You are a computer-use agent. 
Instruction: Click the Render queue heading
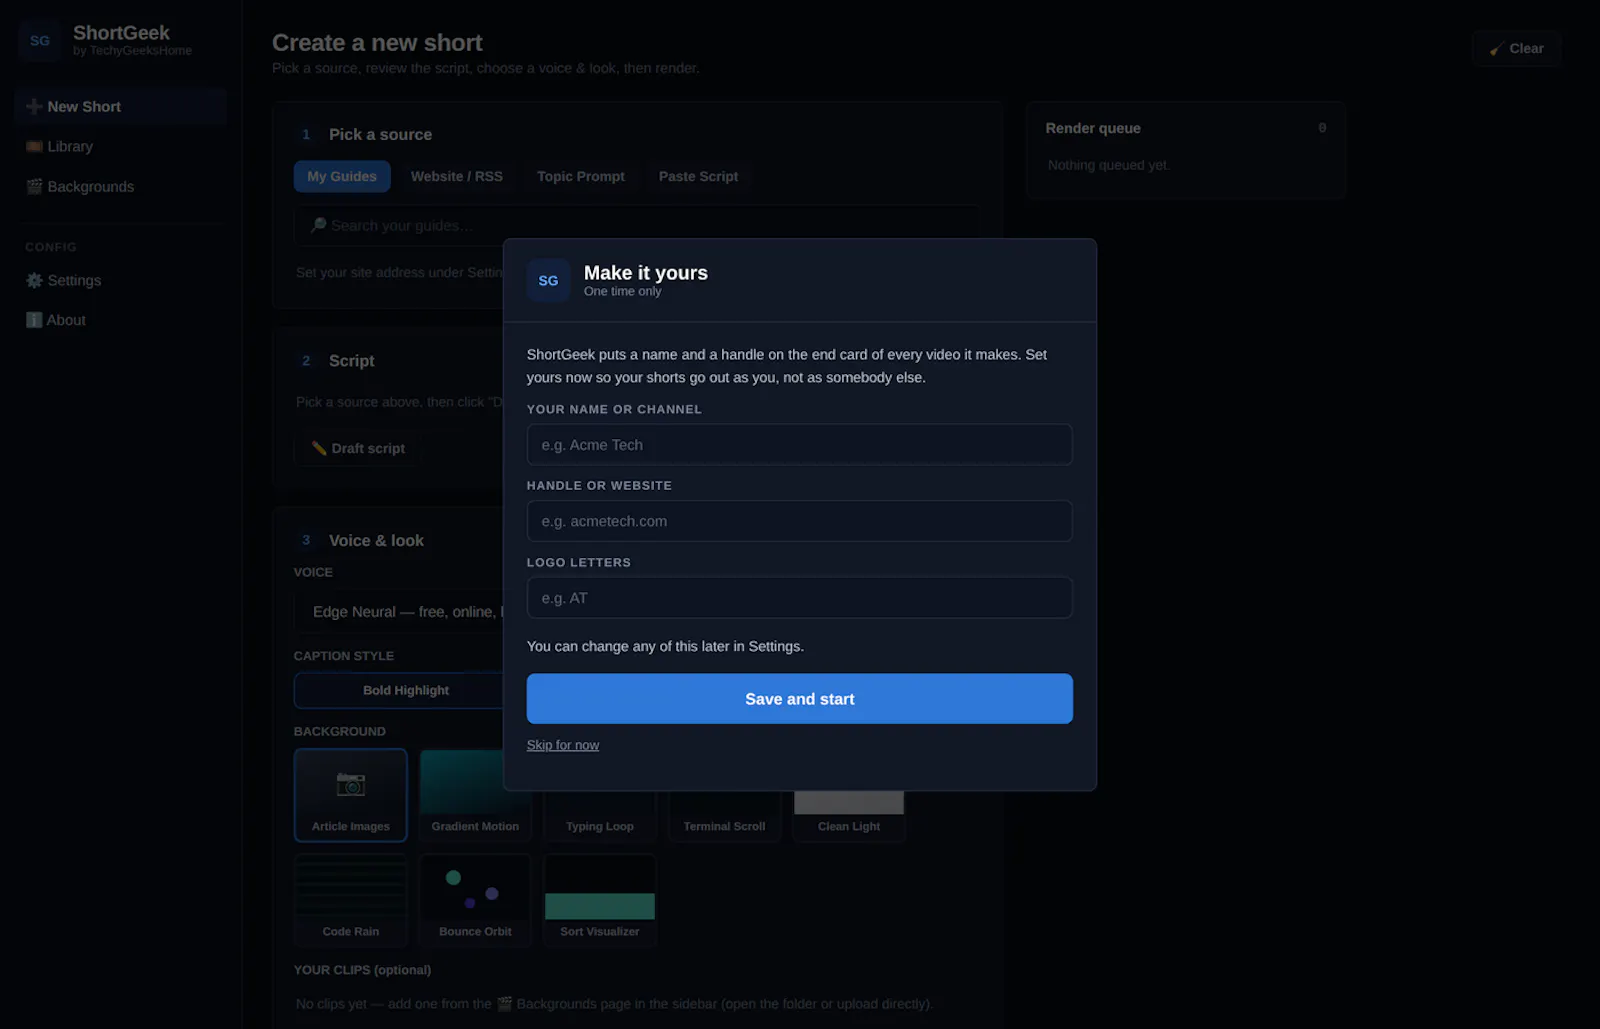point(1093,129)
